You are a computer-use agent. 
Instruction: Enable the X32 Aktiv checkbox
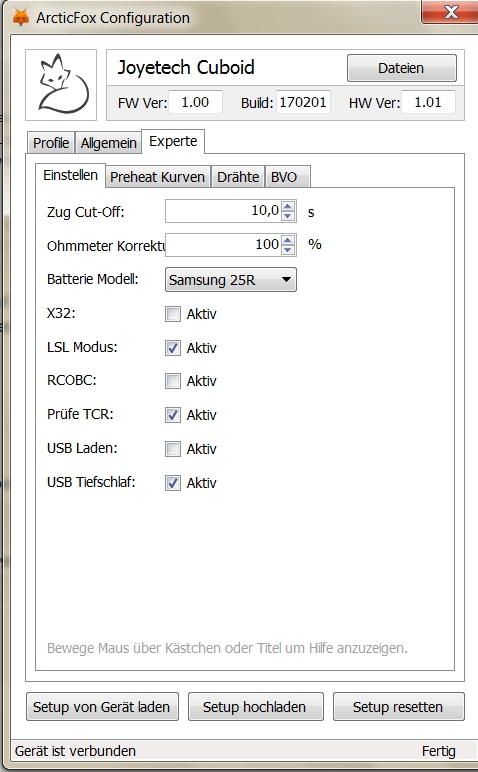click(173, 314)
